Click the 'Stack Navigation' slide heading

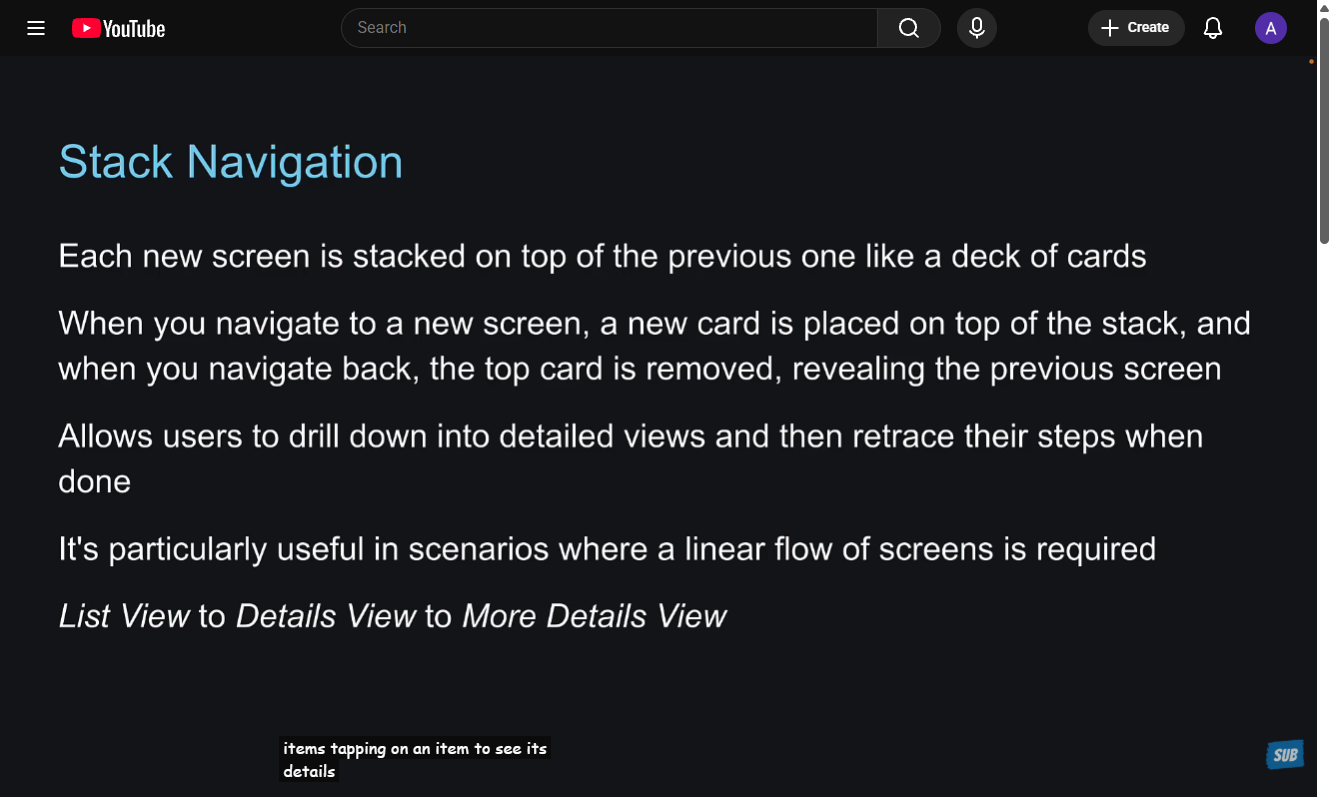pos(231,162)
